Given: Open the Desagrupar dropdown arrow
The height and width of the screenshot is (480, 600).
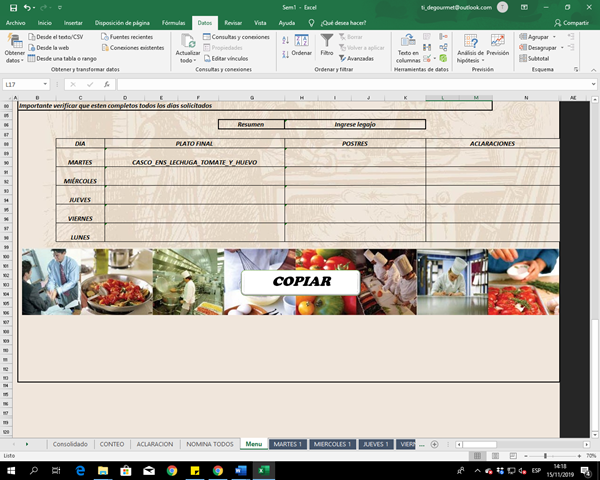Looking at the screenshot, I should coord(562,47).
